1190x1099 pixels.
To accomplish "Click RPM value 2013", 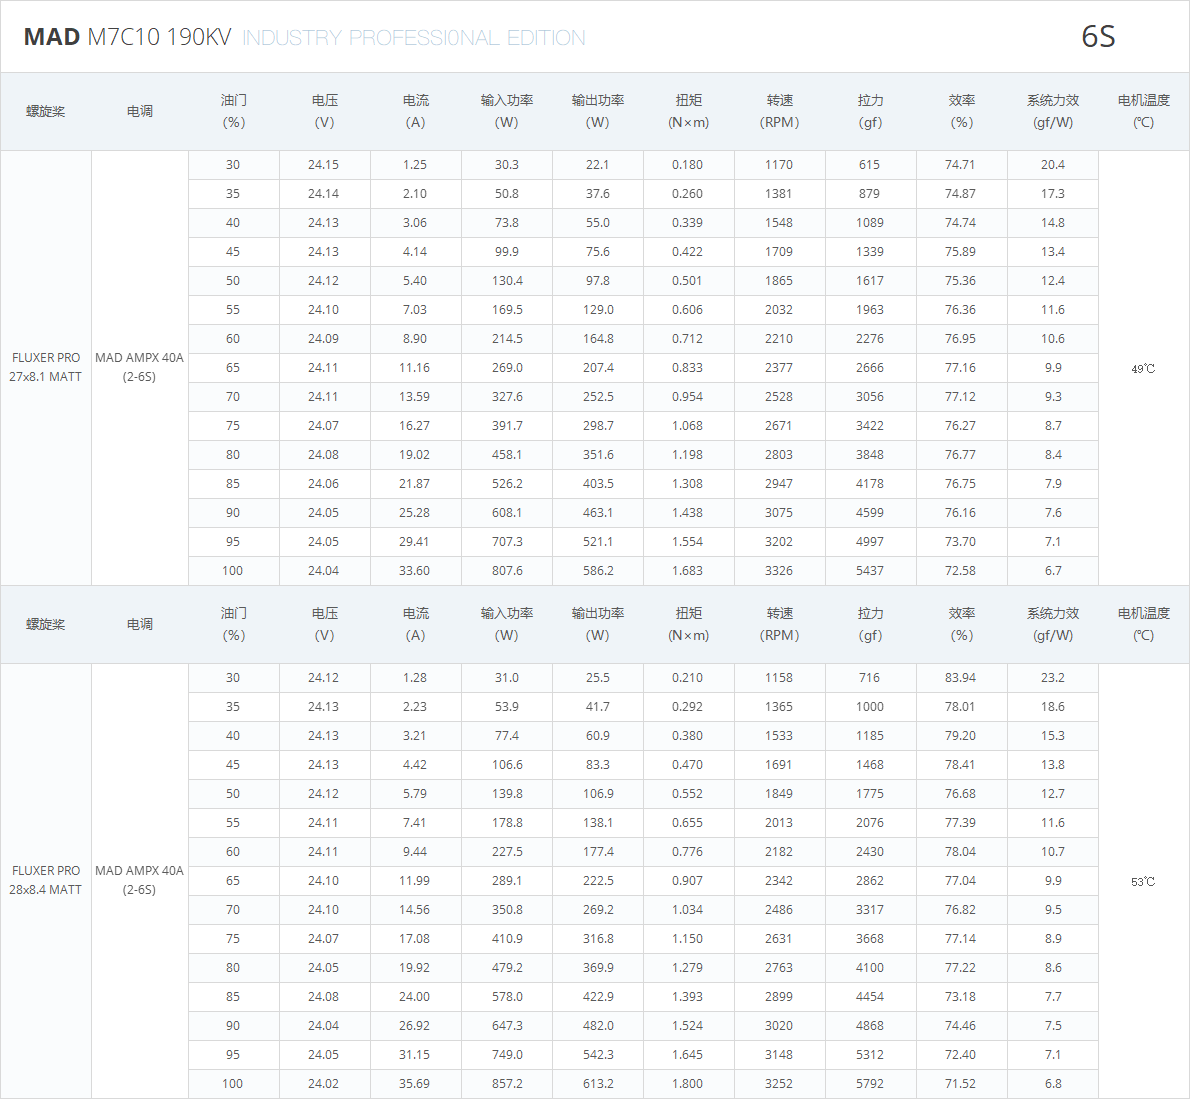I will 779,823.
